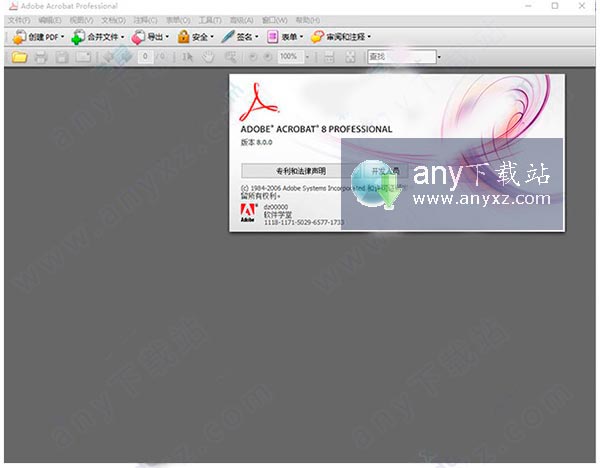Go to next page with down arrow icon
This screenshot has height=468, width=600.
click(125, 57)
